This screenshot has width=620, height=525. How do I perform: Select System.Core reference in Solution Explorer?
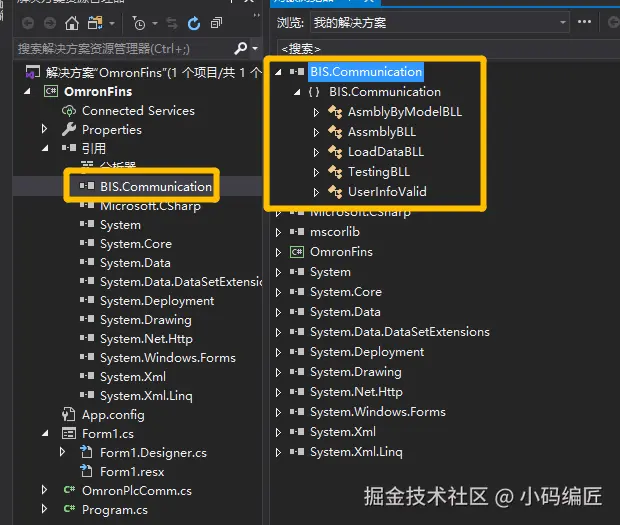point(136,244)
